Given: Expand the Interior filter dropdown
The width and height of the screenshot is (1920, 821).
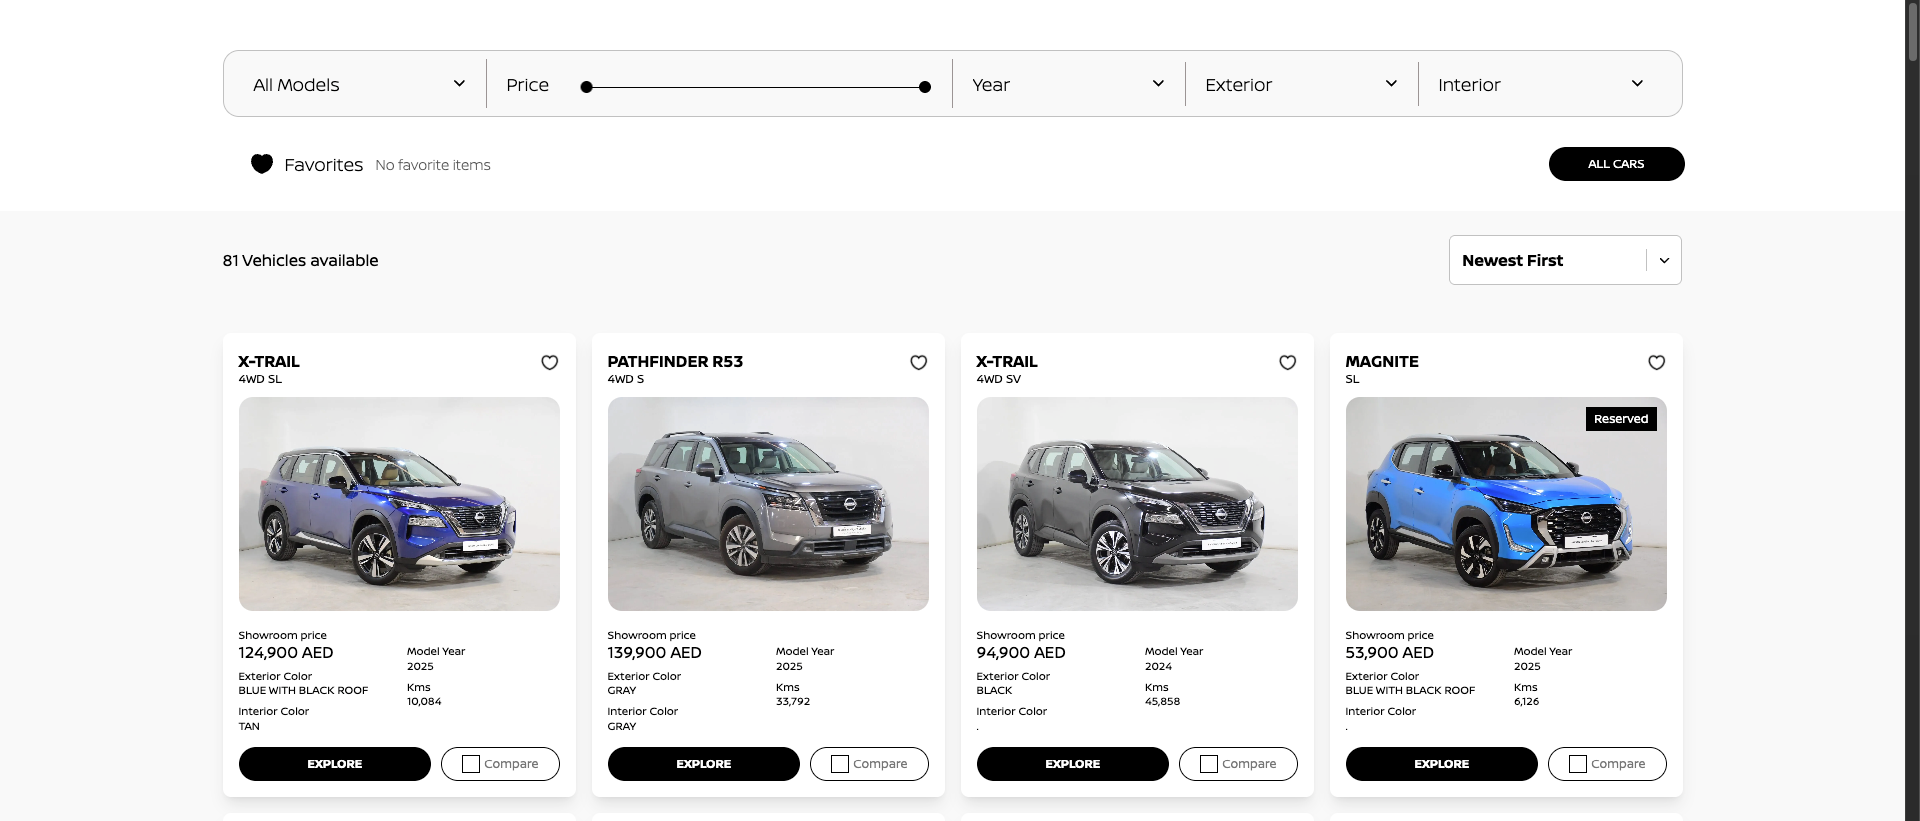Looking at the screenshot, I should [1541, 84].
